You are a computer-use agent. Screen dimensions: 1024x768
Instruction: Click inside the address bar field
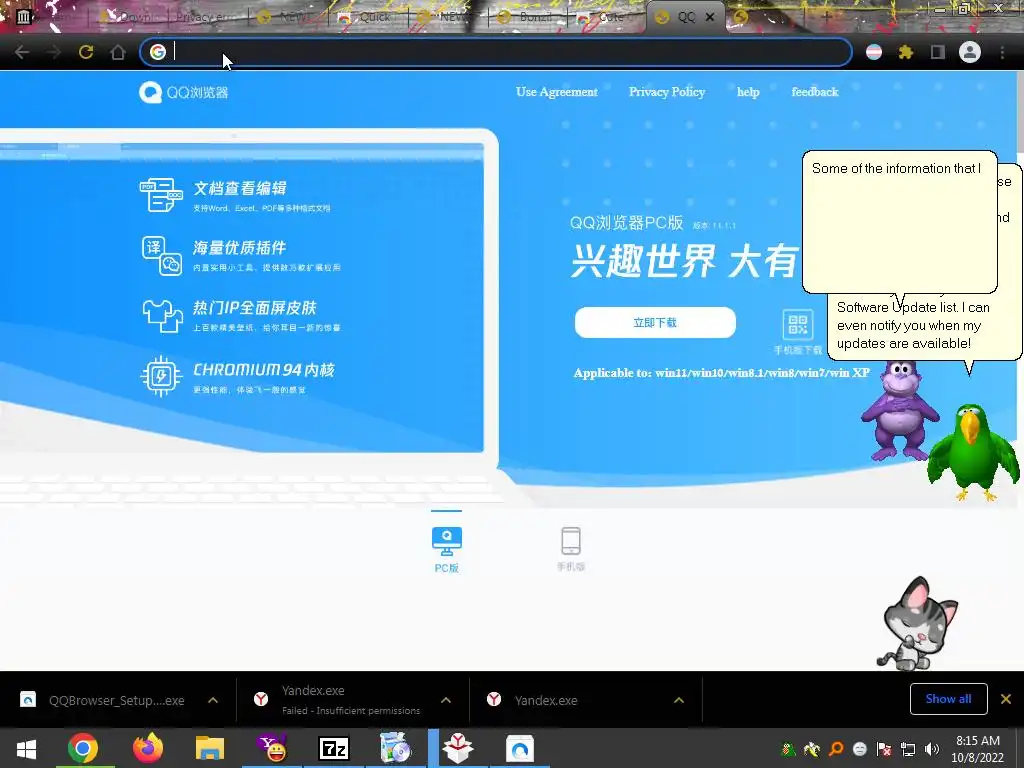(496, 52)
